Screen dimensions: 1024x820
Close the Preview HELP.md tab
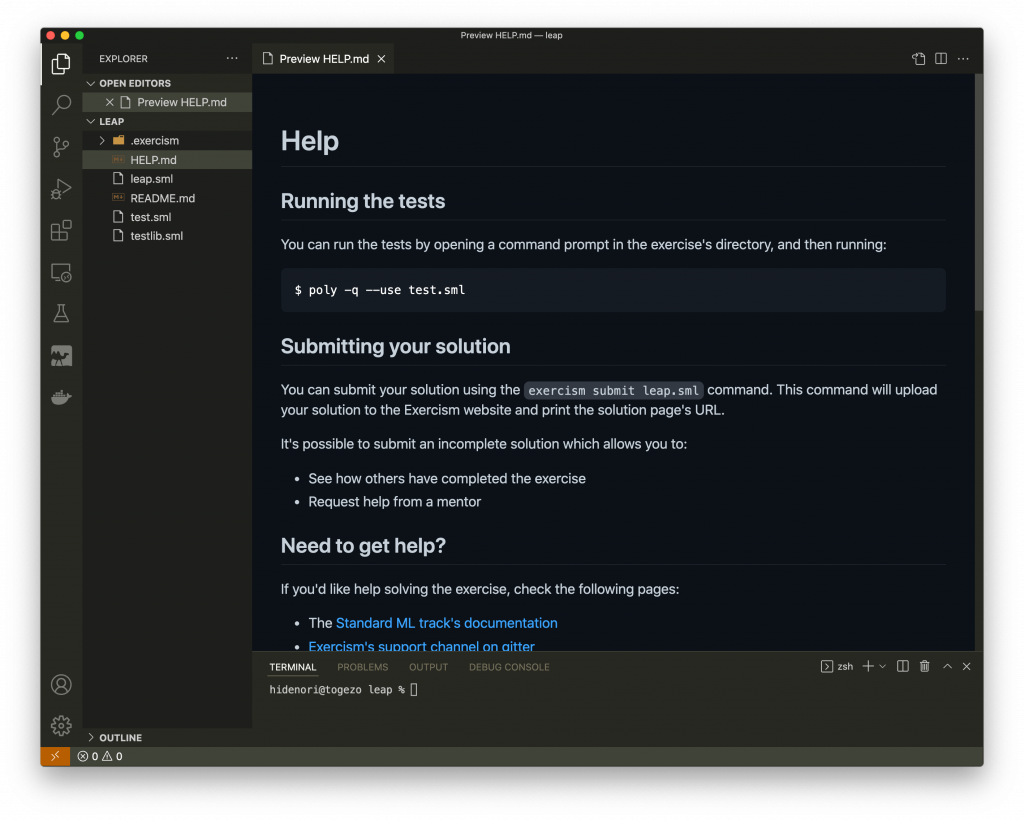pyautogui.click(x=381, y=59)
